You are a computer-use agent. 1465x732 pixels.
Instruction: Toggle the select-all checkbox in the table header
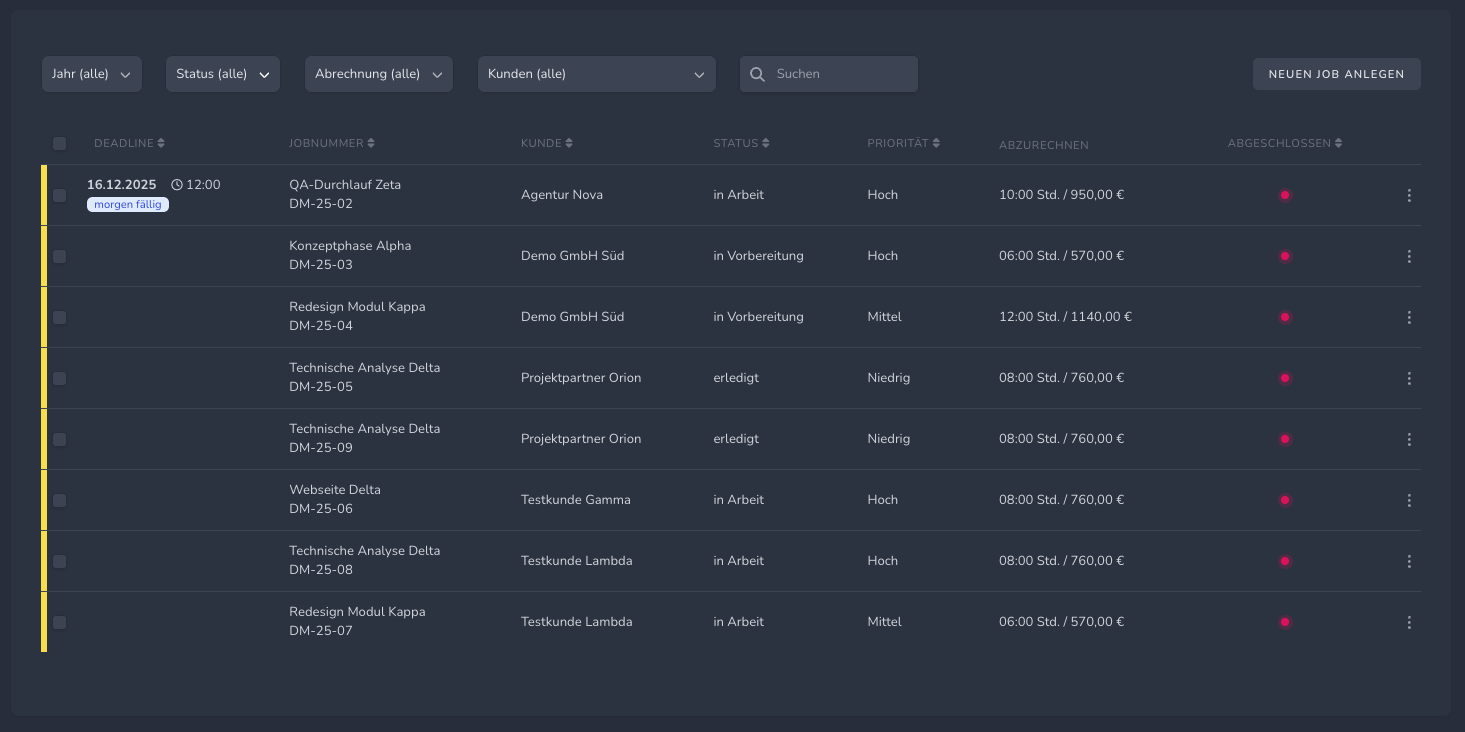tap(59, 143)
